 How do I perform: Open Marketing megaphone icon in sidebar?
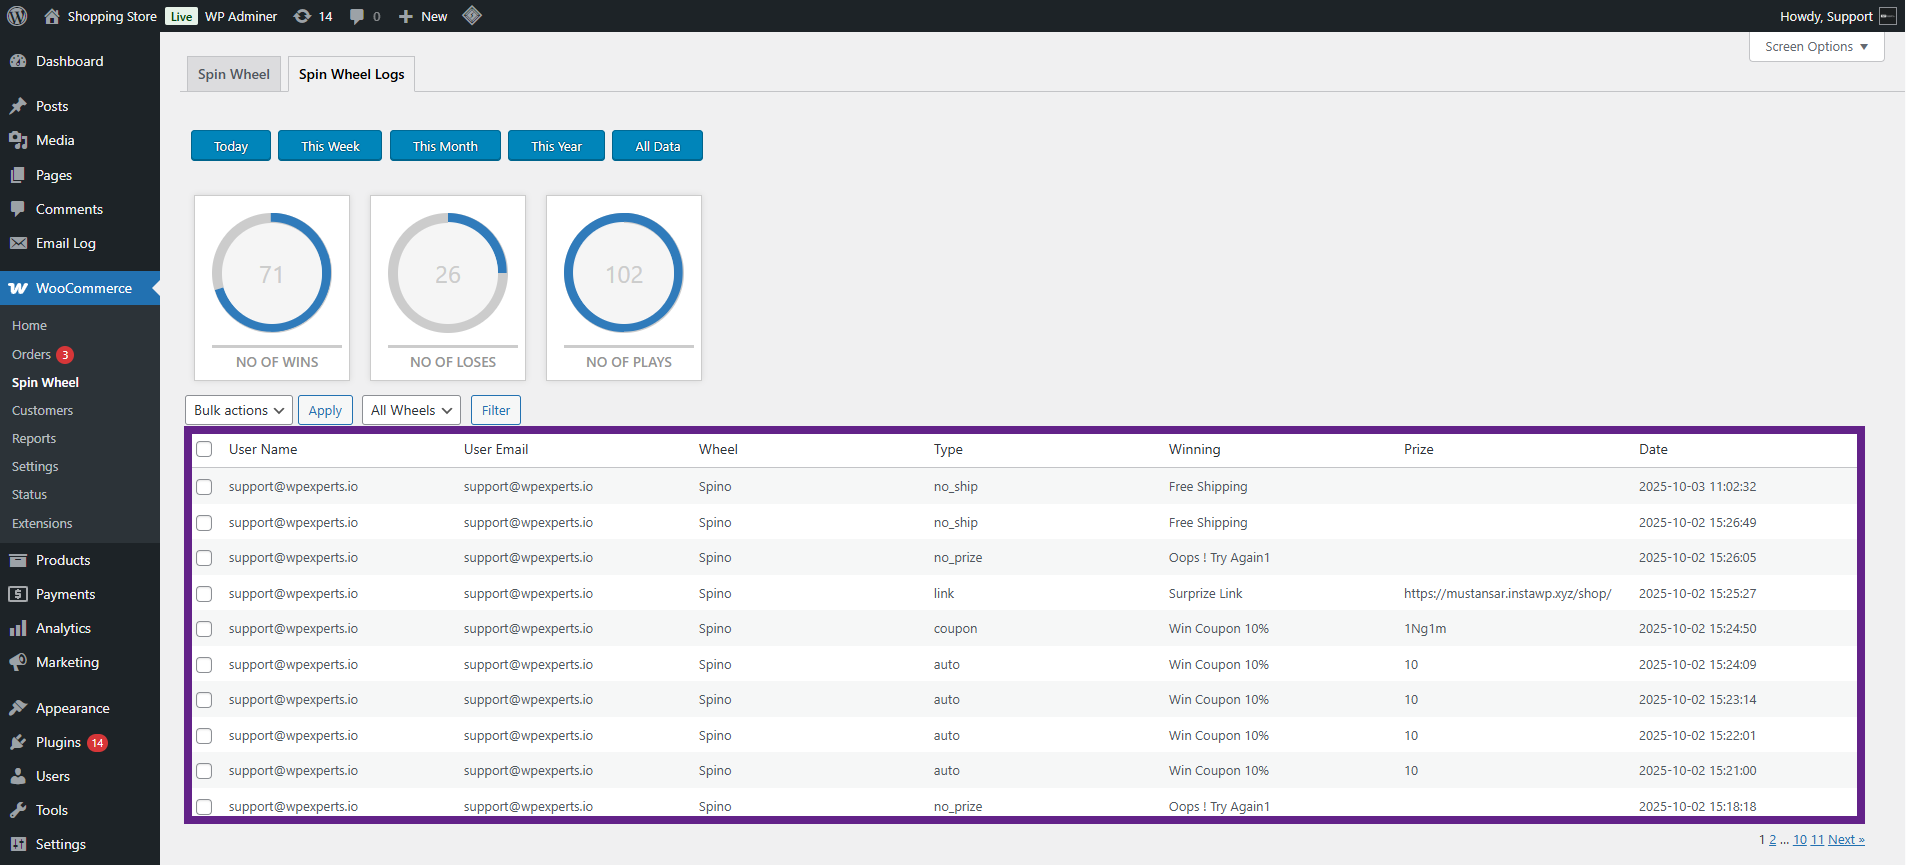(18, 662)
